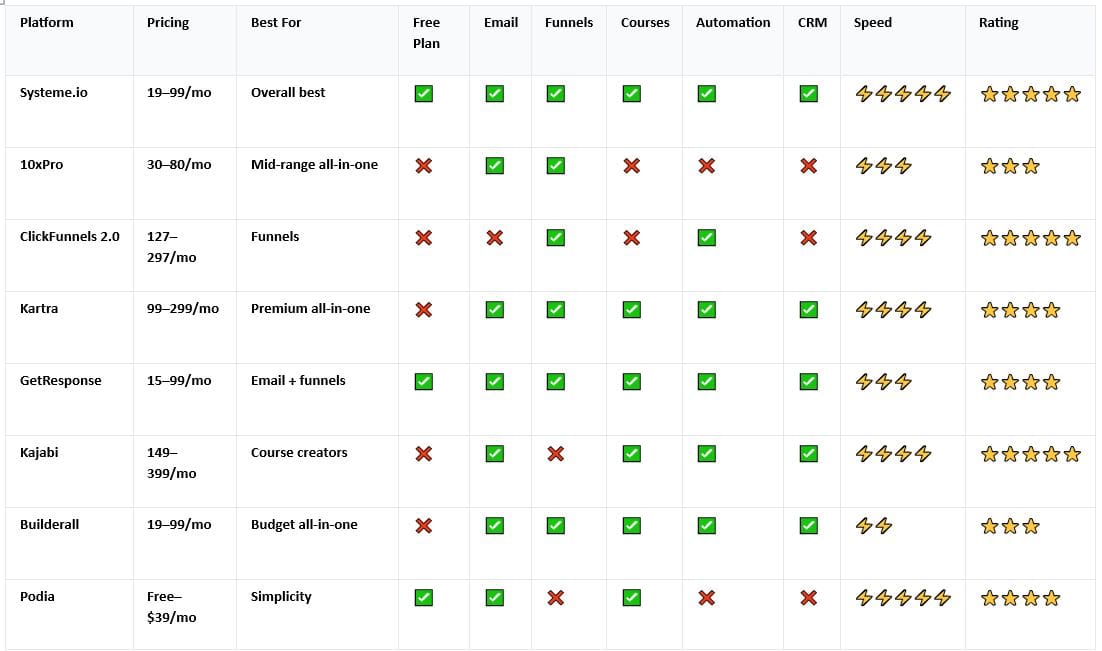Click Builderall's Free Plan red X
The width and height of the screenshot is (1102, 651).
pyautogui.click(x=424, y=526)
